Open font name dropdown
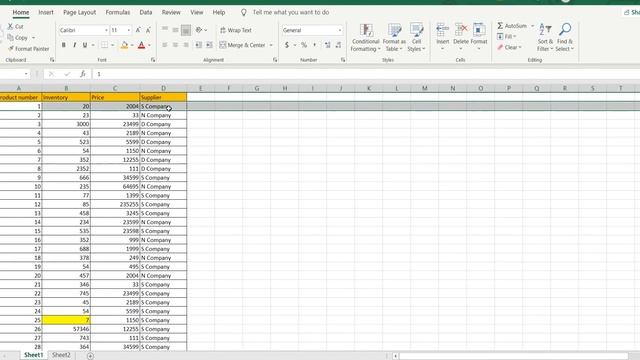Image resolution: width=640 pixels, height=360 pixels. 106,30
